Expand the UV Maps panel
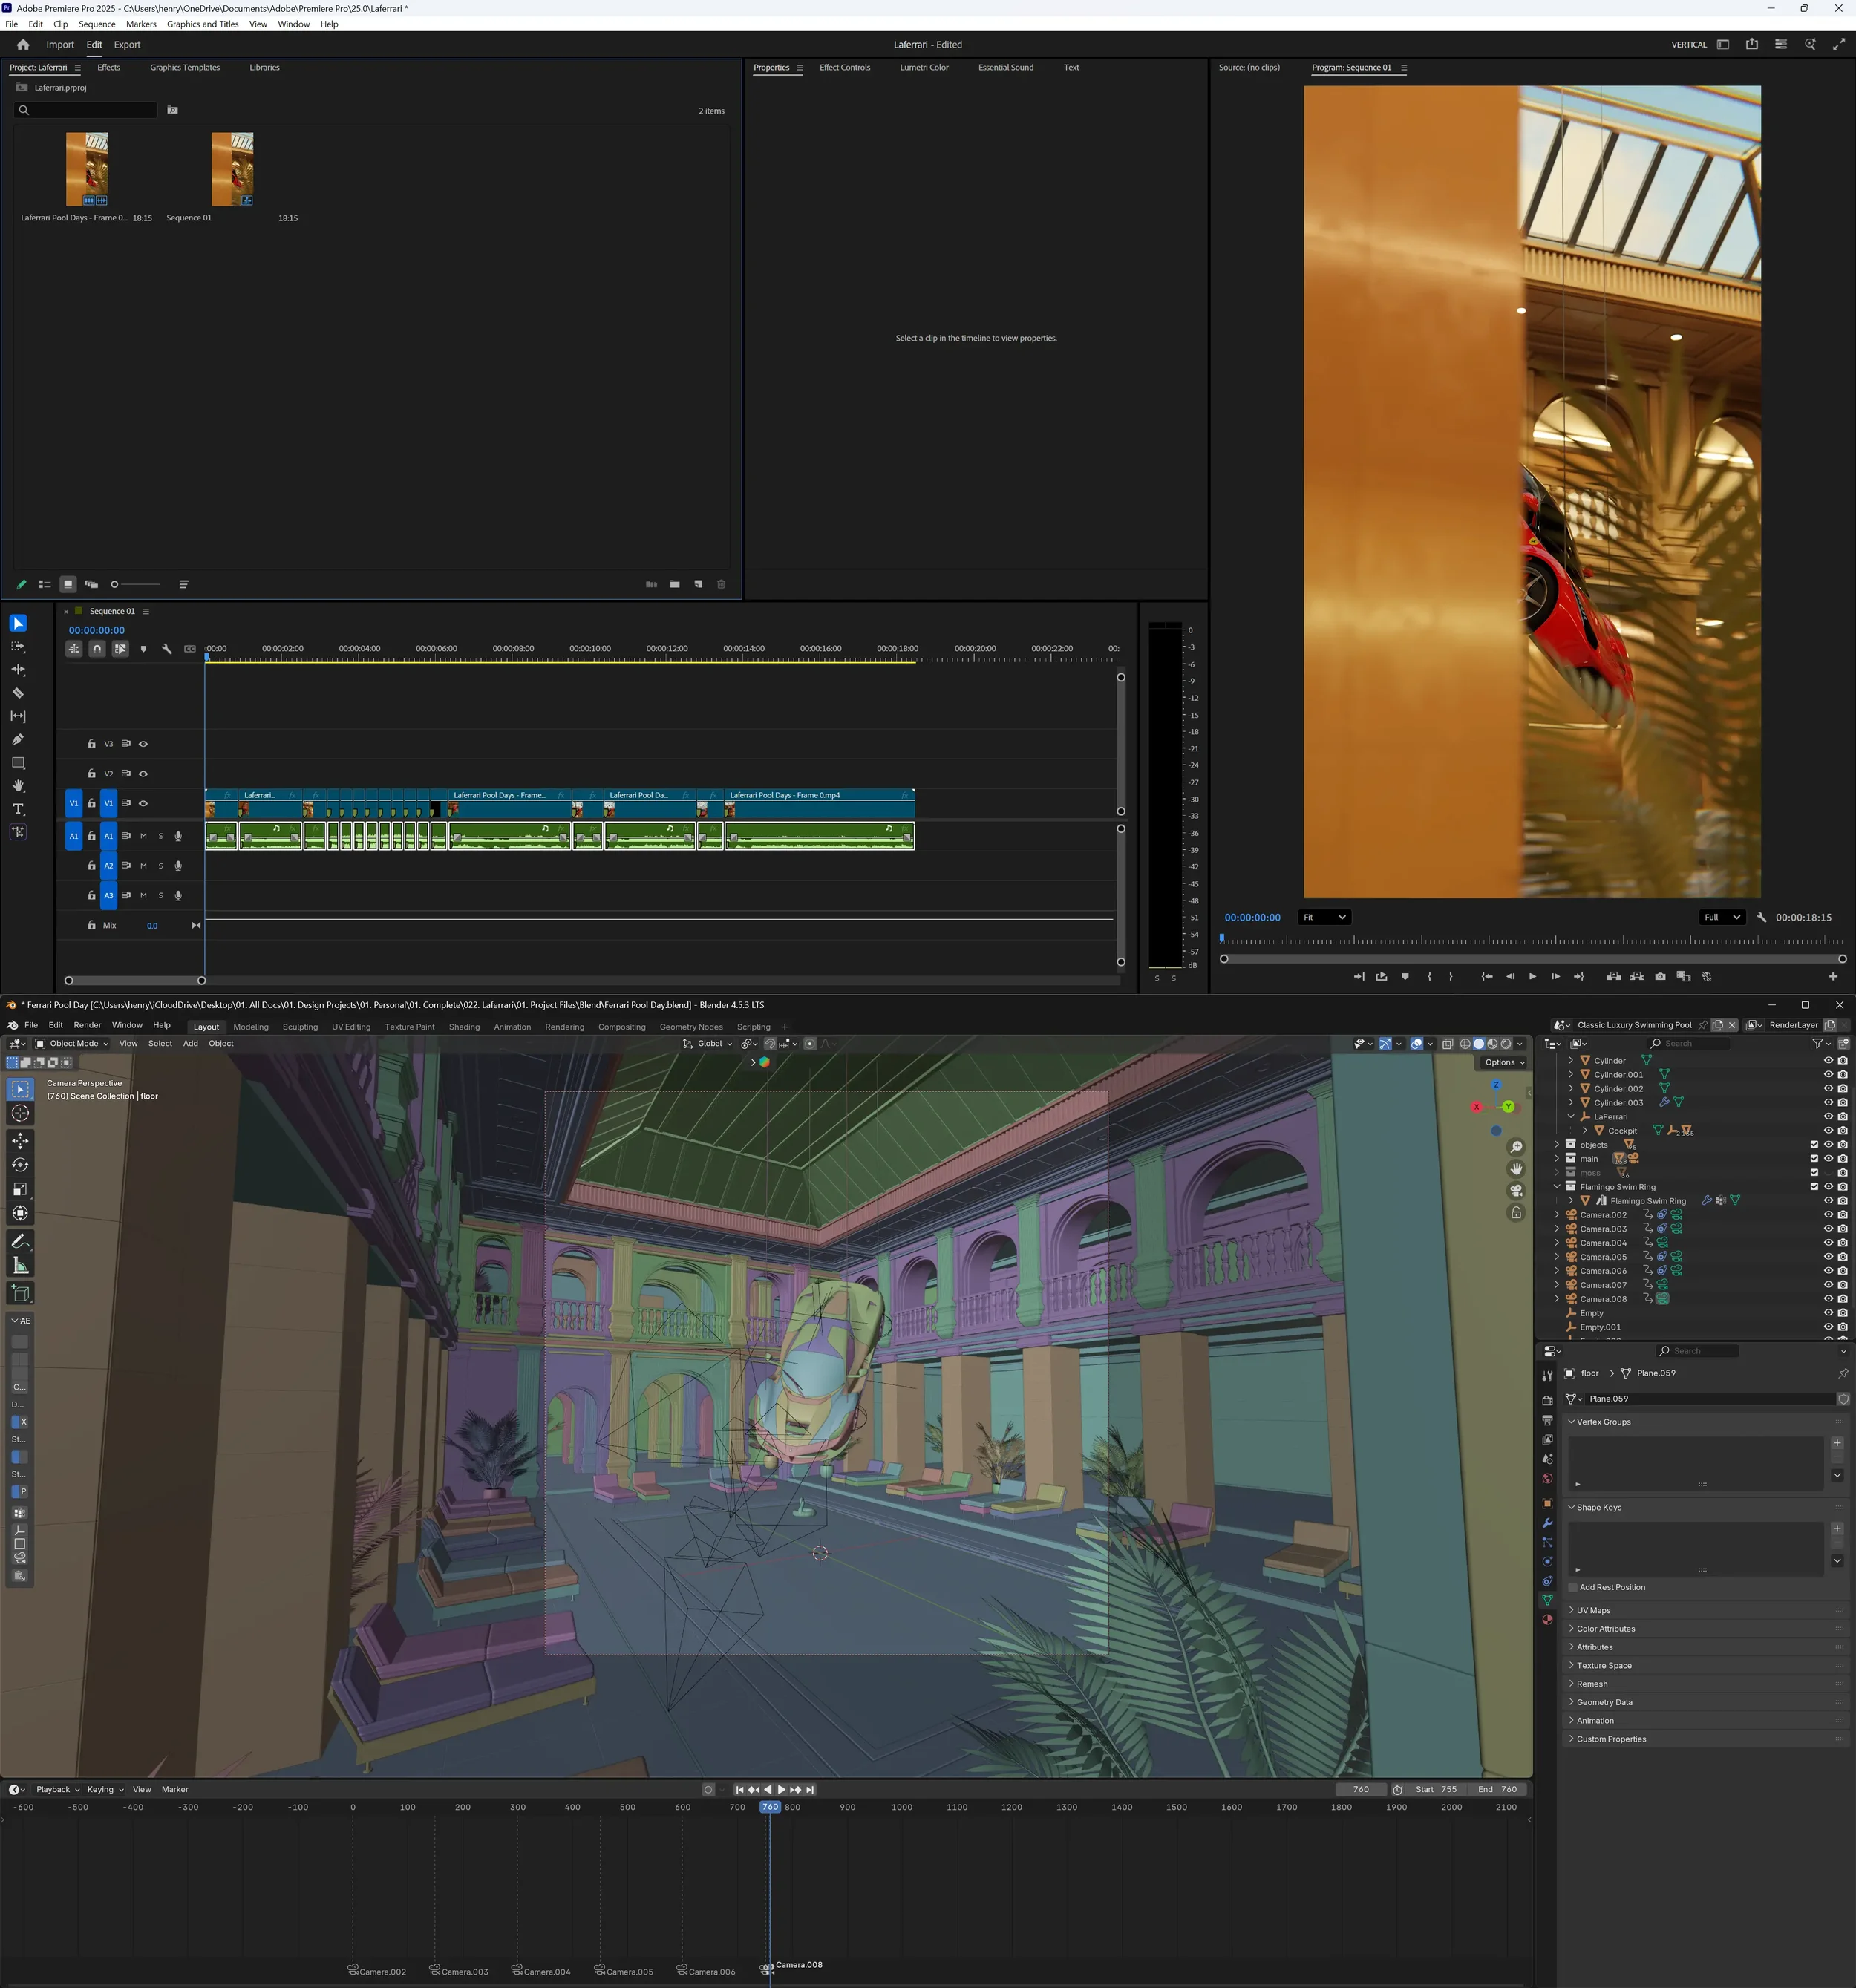This screenshot has height=1988, width=1856. (x=1593, y=1610)
